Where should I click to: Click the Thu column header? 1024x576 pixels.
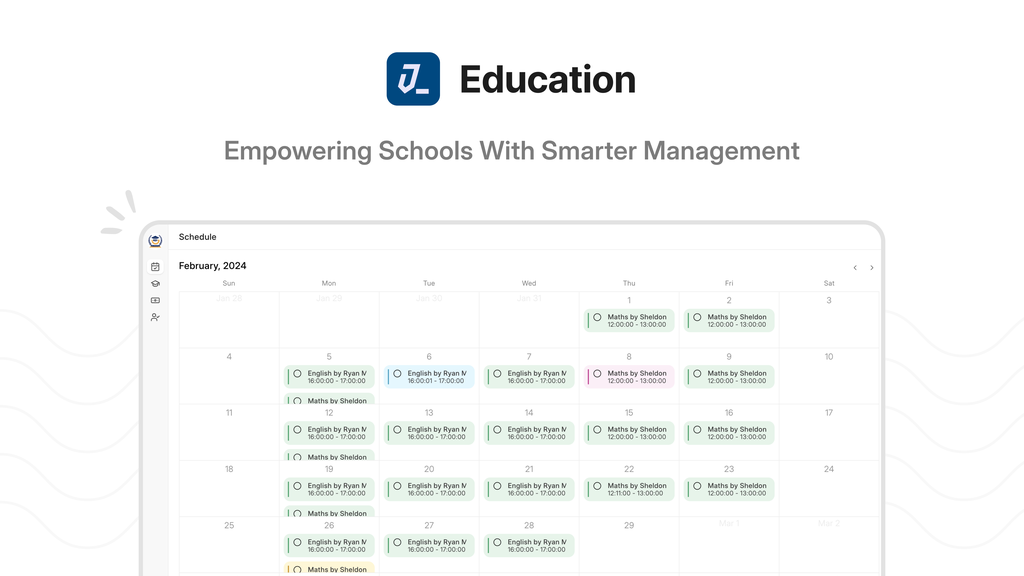click(629, 283)
